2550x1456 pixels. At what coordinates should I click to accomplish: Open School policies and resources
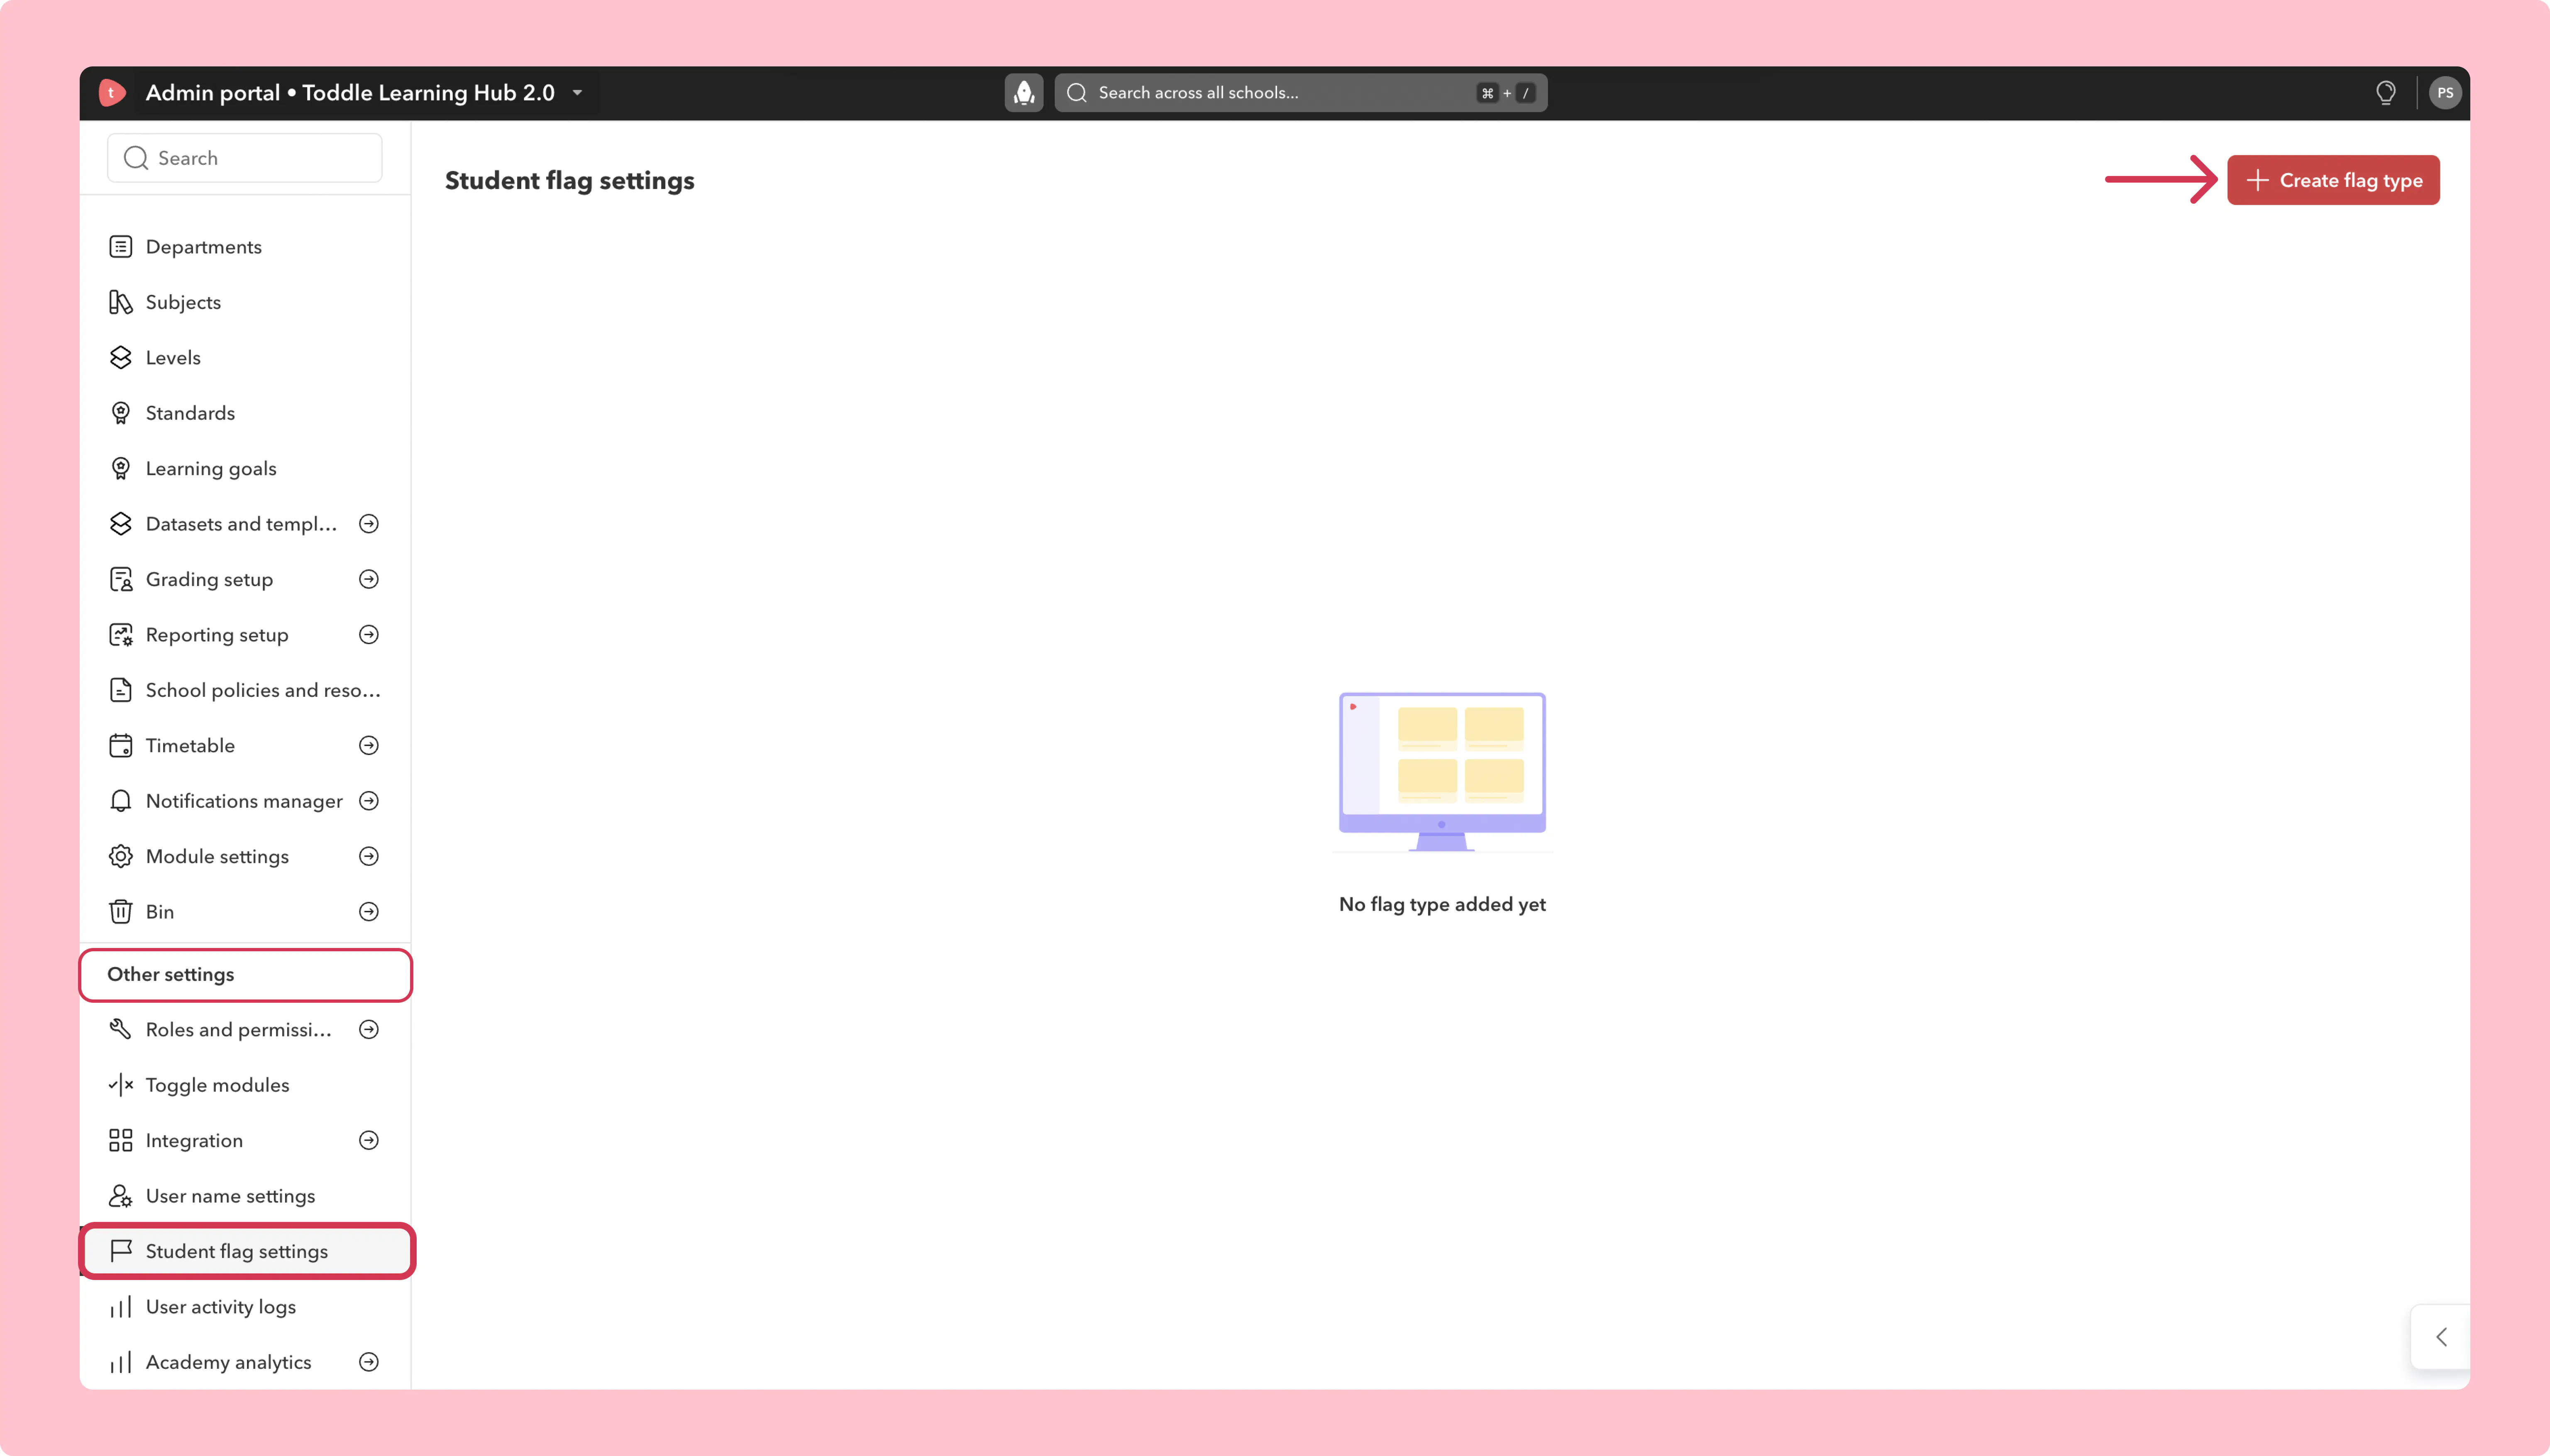(x=245, y=690)
